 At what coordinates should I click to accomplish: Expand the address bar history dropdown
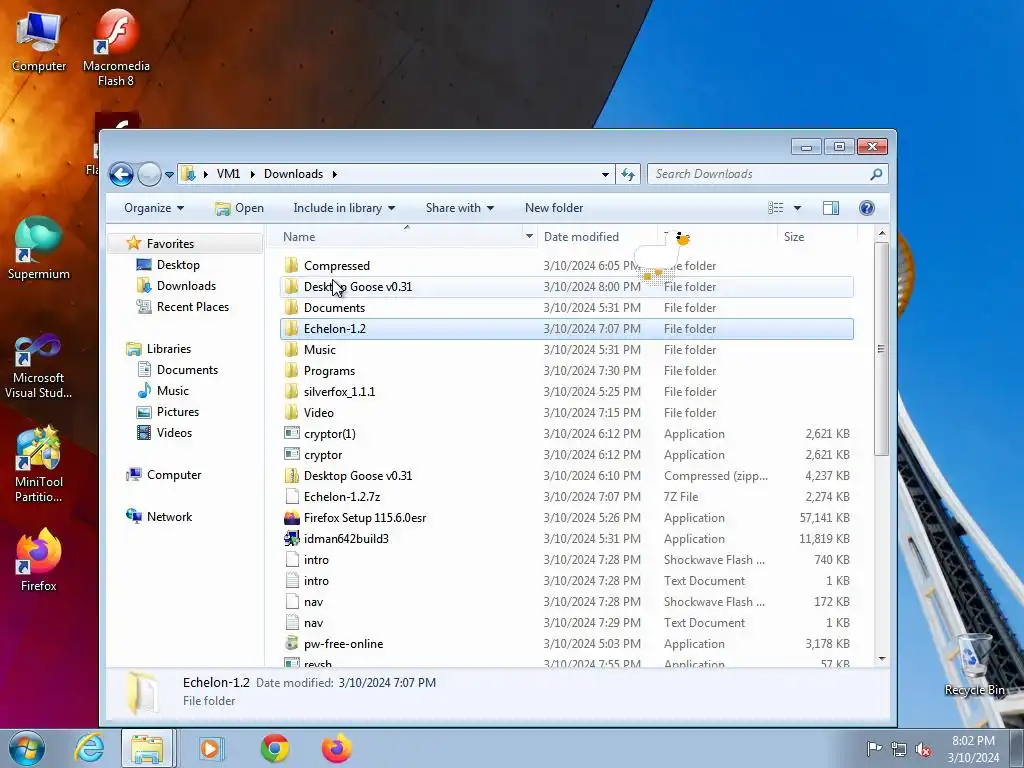[x=605, y=174]
